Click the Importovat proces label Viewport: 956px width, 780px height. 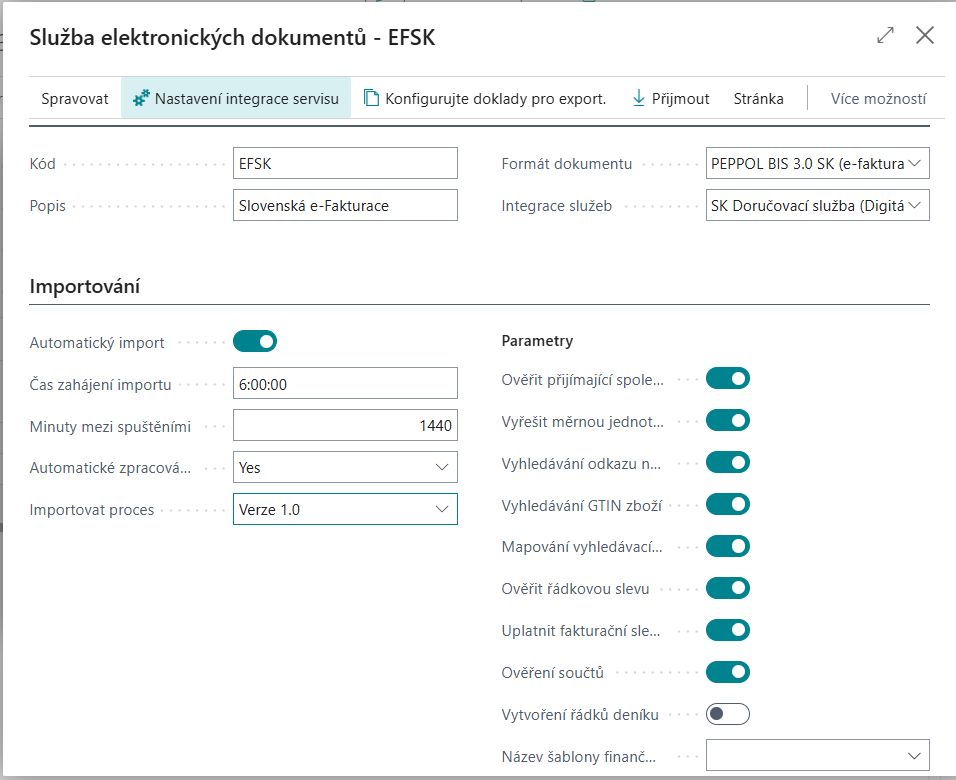(x=91, y=510)
